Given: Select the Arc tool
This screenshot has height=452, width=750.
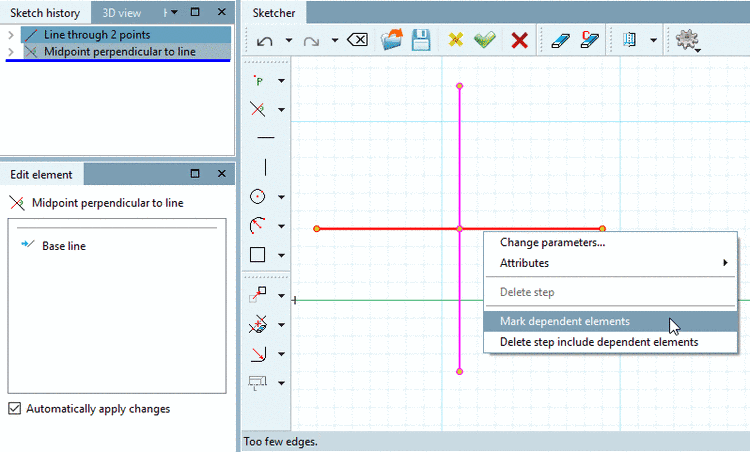Looking at the screenshot, I should (x=258, y=225).
